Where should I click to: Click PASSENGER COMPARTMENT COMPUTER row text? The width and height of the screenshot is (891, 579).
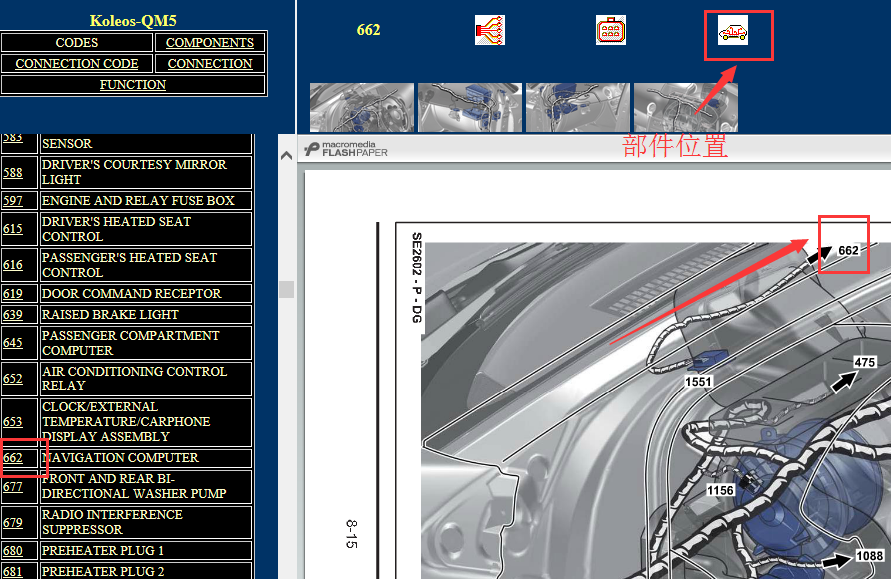pos(131,343)
